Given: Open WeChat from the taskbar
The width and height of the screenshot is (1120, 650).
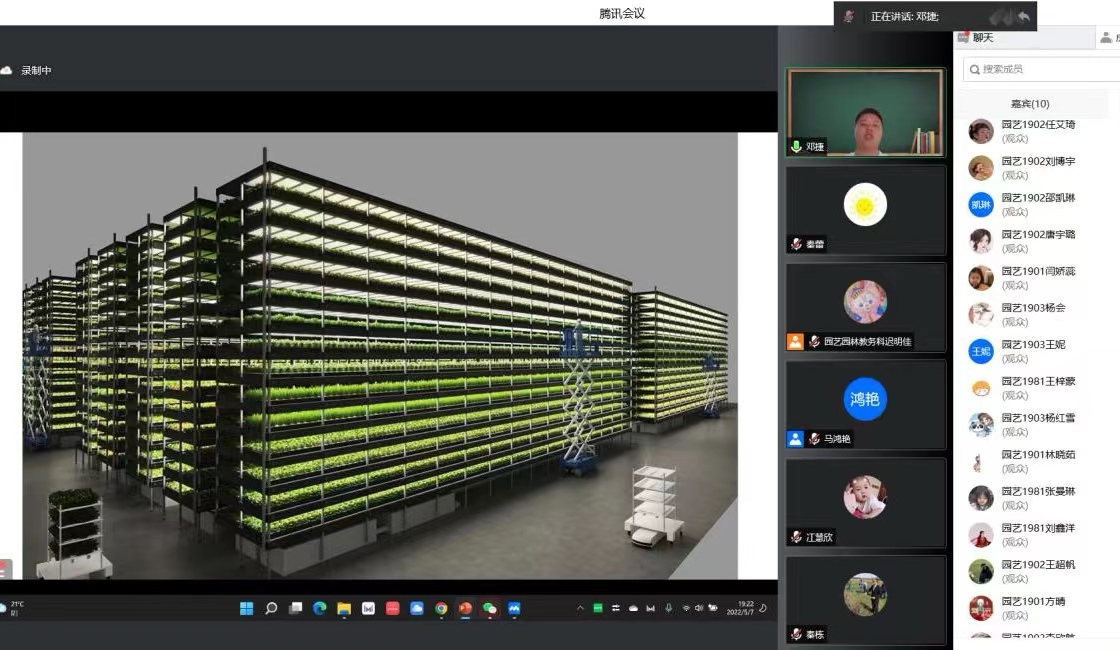Looking at the screenshot, I should click(489, 608).
